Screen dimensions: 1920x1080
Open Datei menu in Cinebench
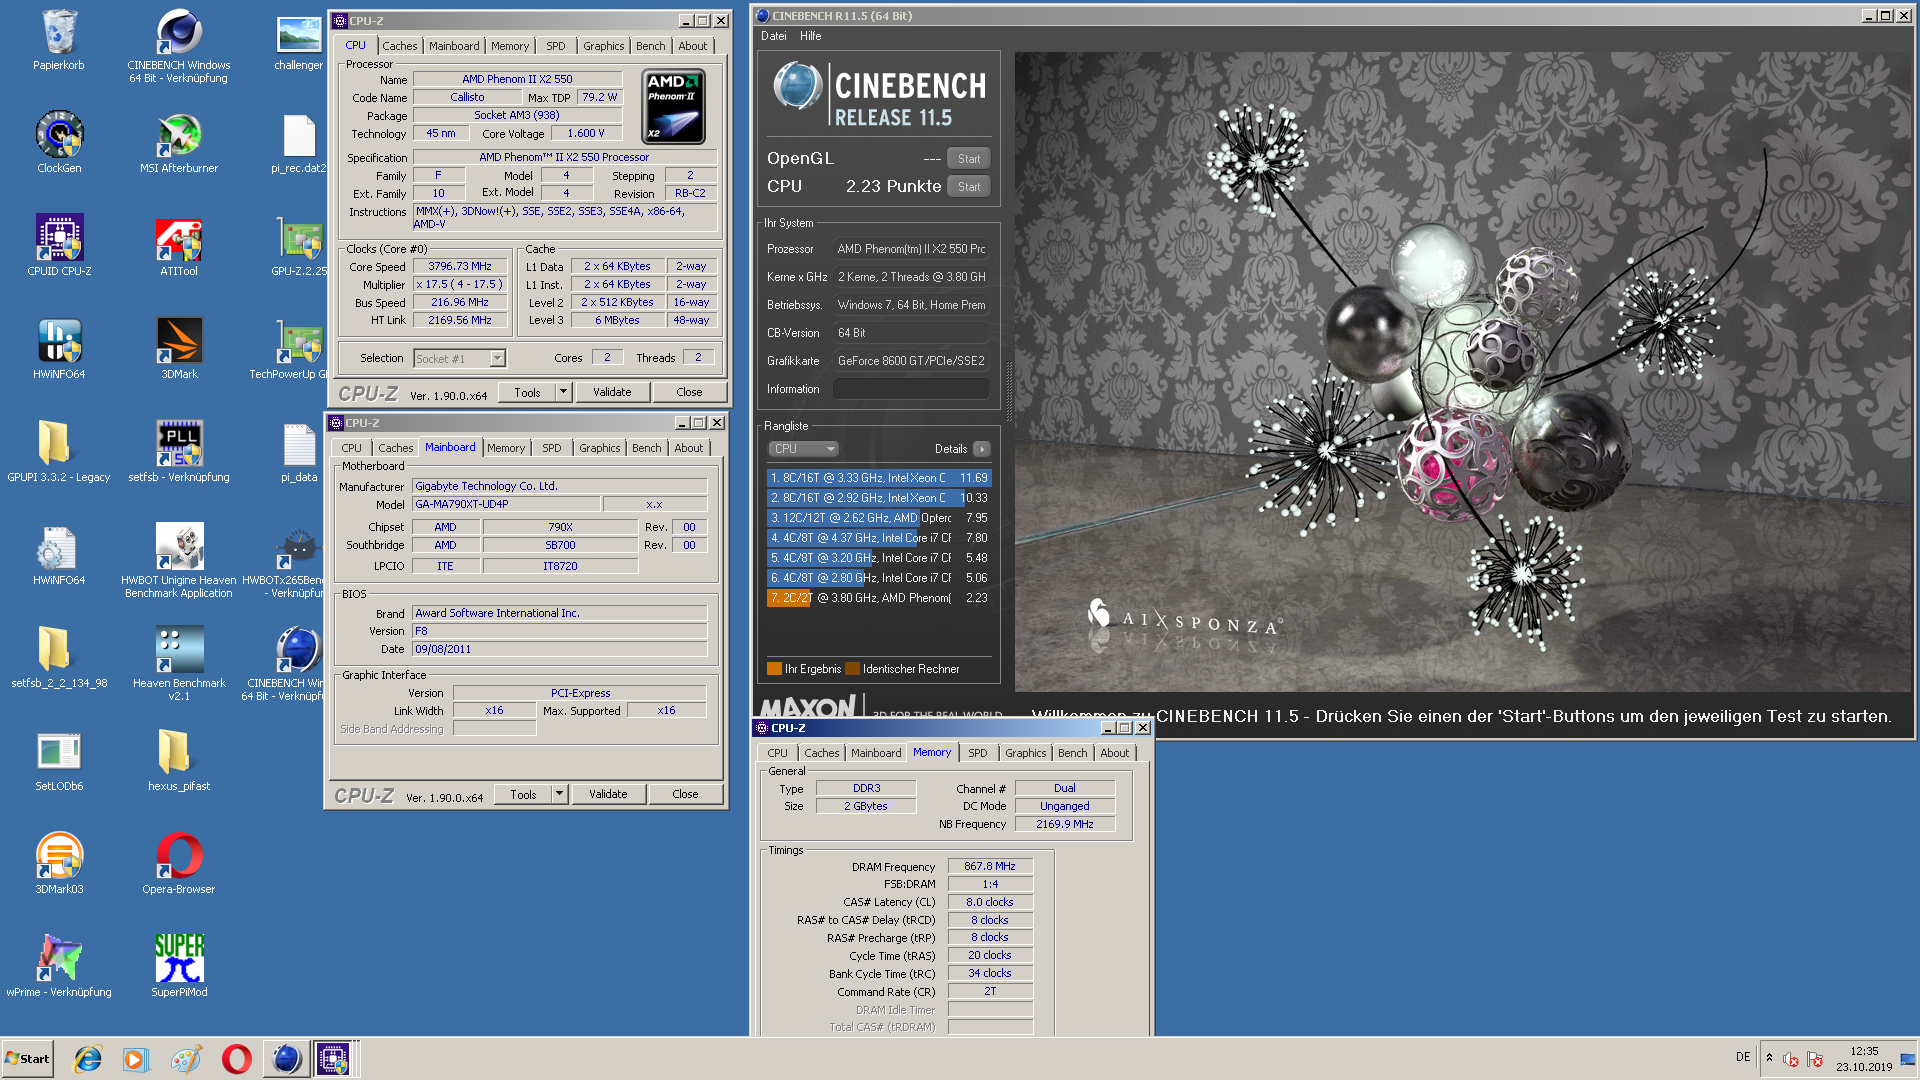point(774,36)
